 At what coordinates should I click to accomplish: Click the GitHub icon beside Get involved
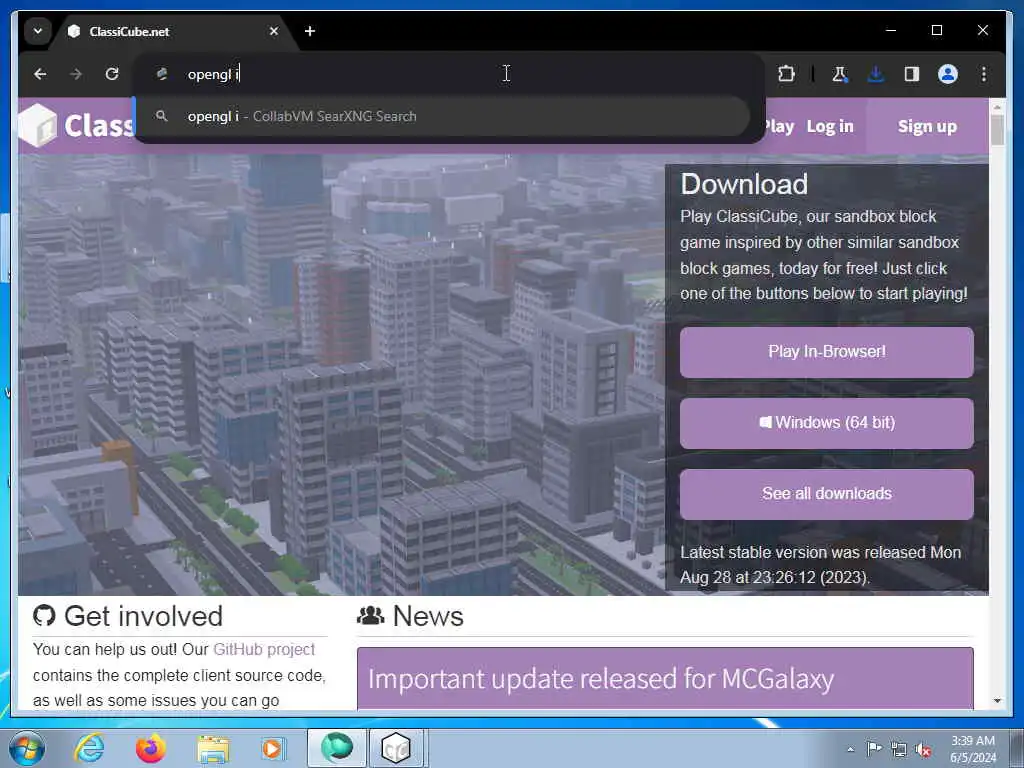click(44, 615)
